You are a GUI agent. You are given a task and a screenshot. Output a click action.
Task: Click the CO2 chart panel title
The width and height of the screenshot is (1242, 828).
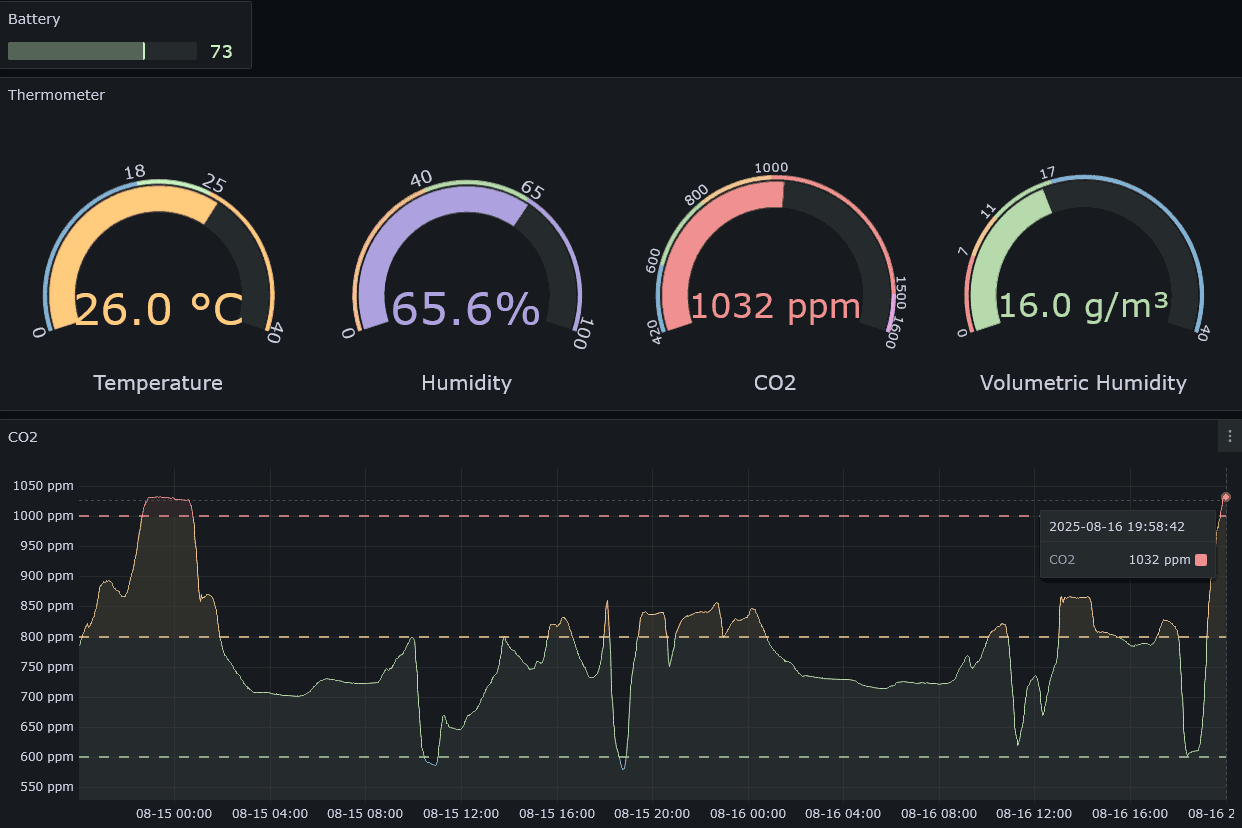22,437
